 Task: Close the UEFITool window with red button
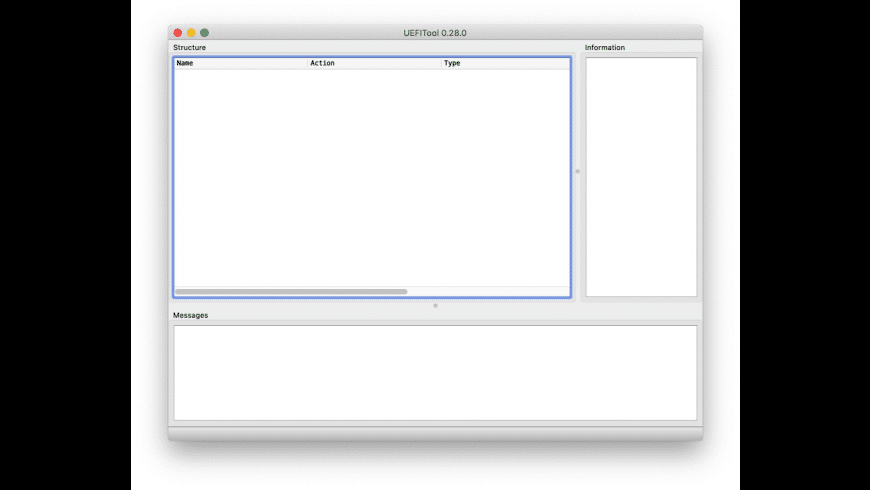click(x=178, y=33)
